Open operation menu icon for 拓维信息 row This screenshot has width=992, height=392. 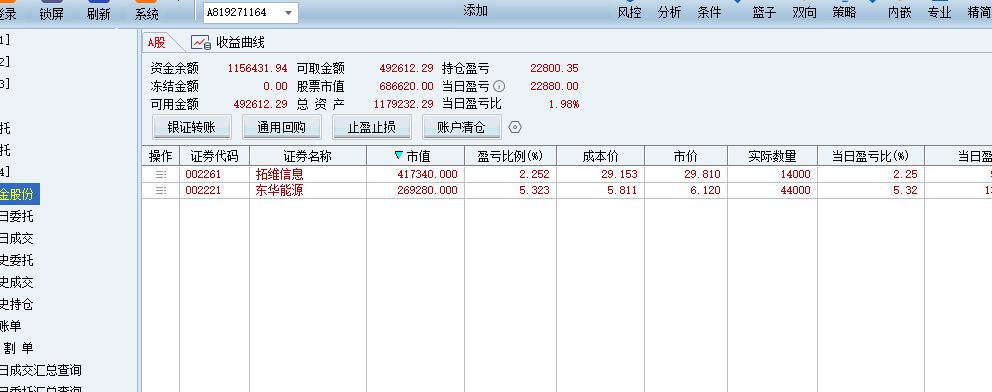[x=161, y=174]
